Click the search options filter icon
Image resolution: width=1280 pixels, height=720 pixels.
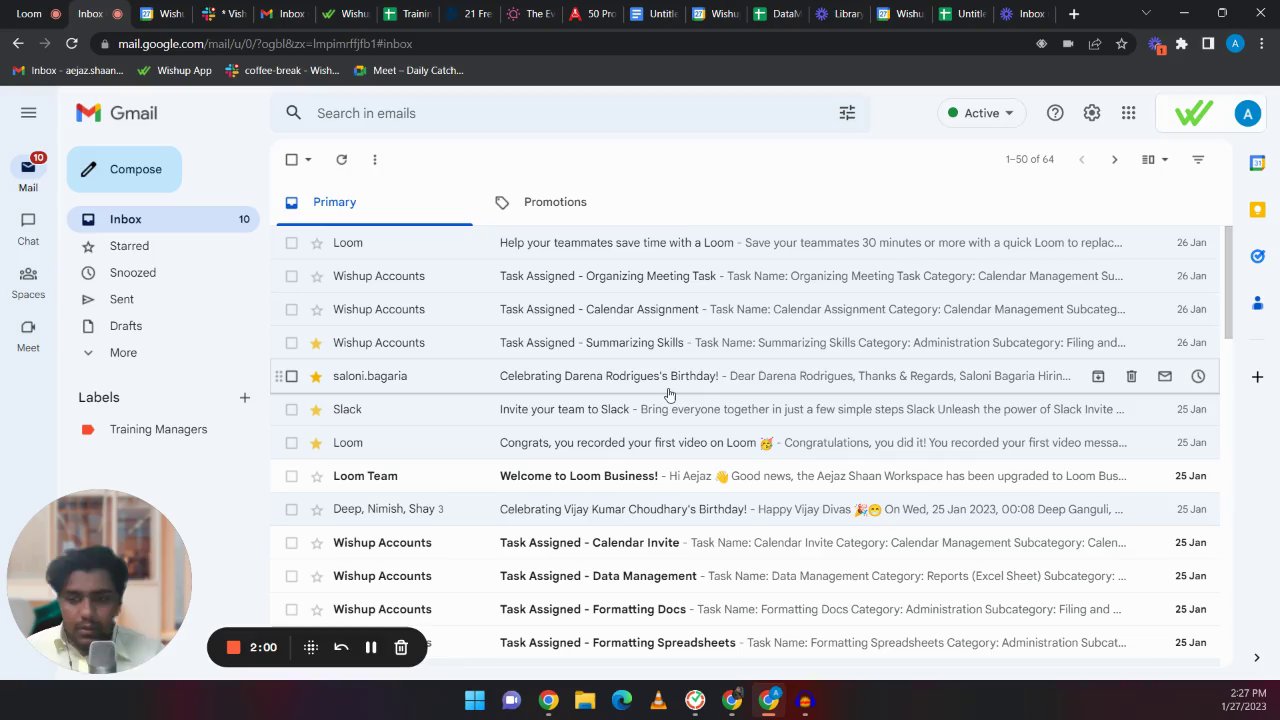click(x=847, y=113)
